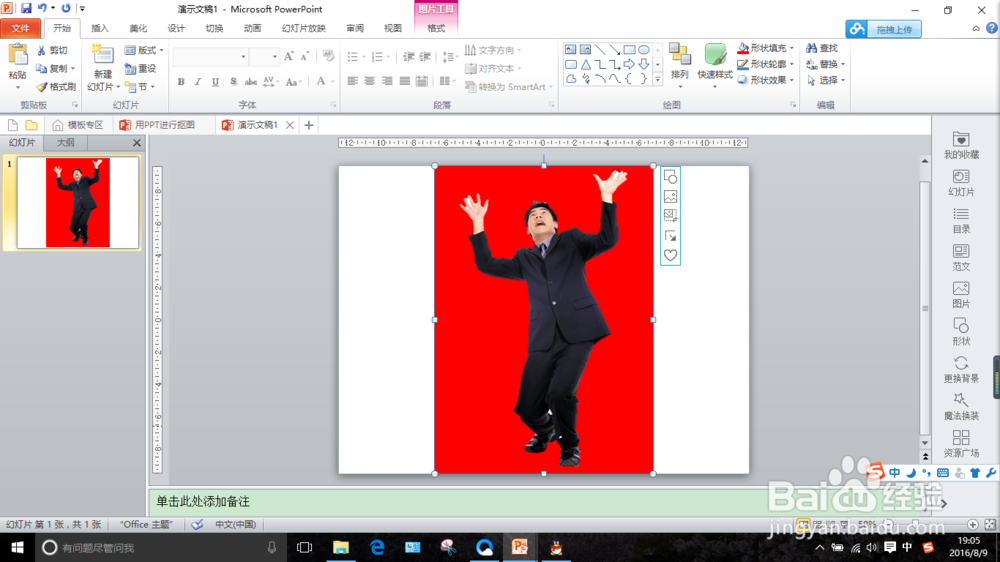Click the notes area to add notes
1000x562 pixels.
click(536, 501)
